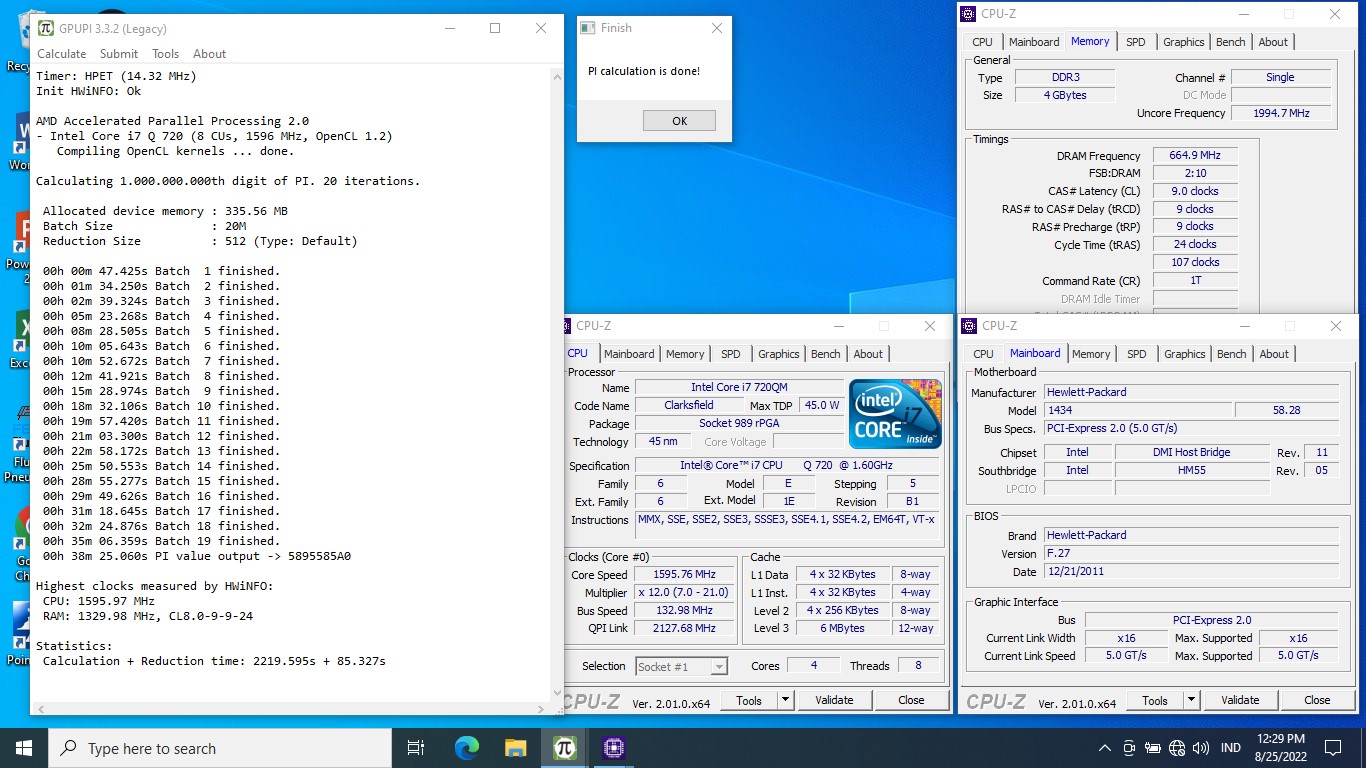This screenshot has height=768, width=1366.
Task: Switch to GPUPI via its taskbar icon
Action: click(x=563, y=748)
